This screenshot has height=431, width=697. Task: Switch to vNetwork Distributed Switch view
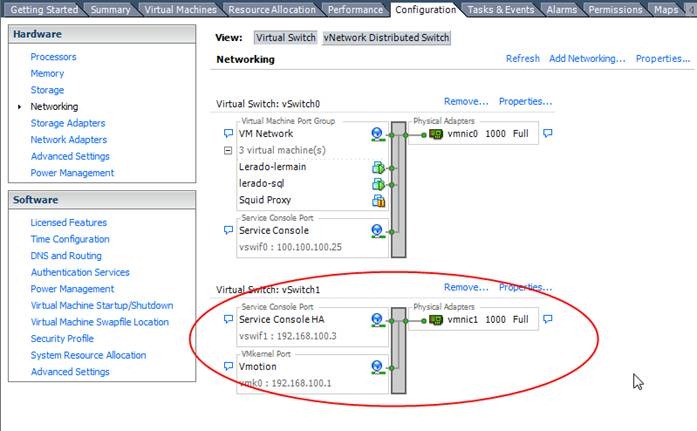pos(386,38)
